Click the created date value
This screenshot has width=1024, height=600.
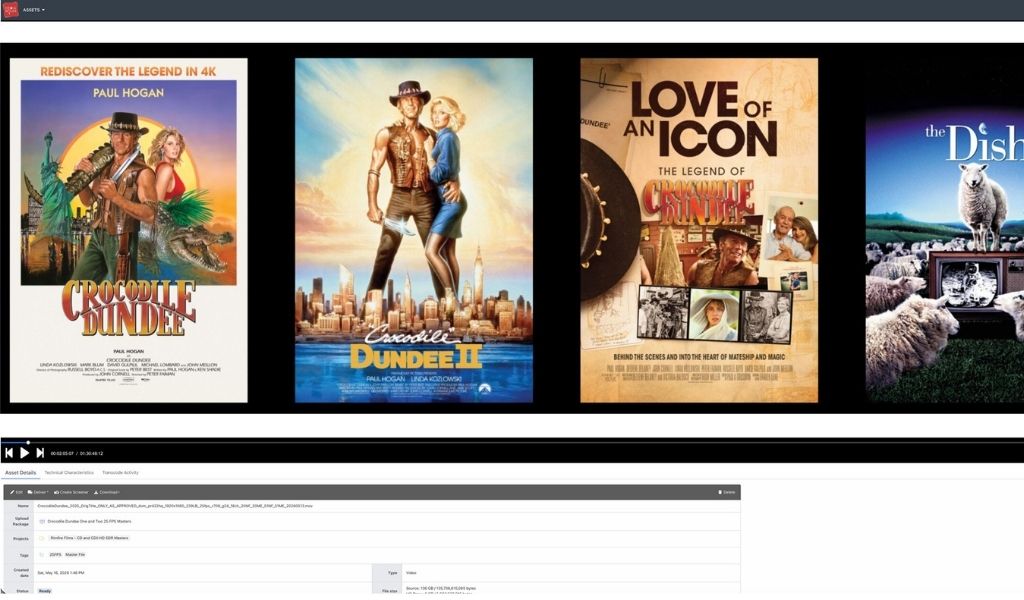61,573
